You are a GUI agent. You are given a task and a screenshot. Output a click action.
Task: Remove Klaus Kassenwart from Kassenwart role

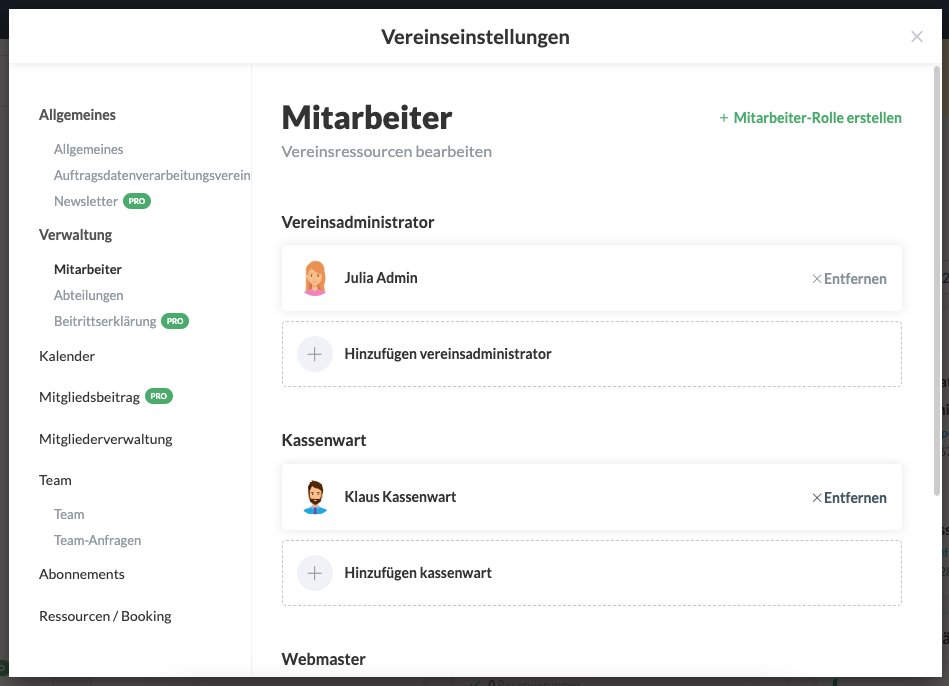849,498
